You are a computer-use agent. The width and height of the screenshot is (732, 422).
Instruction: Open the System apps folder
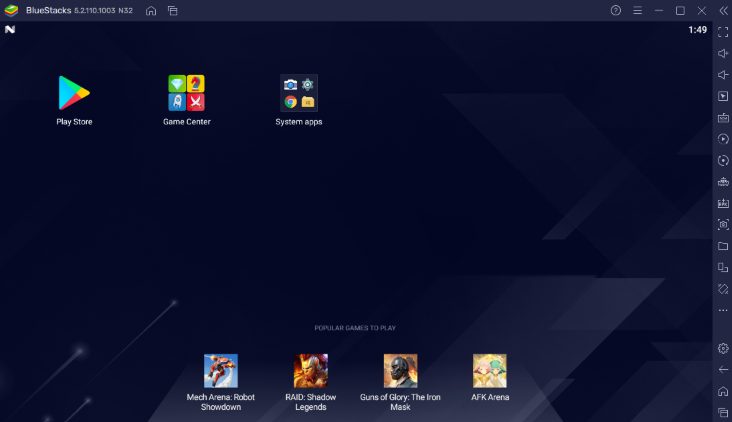(x=299, y=93)
